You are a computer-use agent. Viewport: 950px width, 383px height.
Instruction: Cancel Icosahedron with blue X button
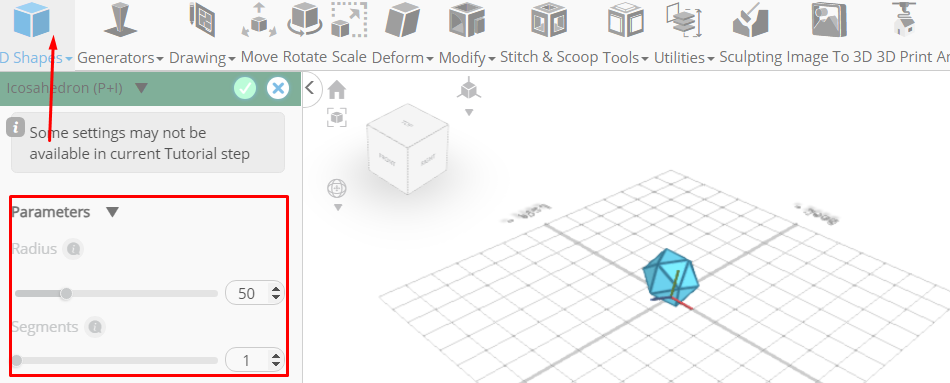click(278, 88)
